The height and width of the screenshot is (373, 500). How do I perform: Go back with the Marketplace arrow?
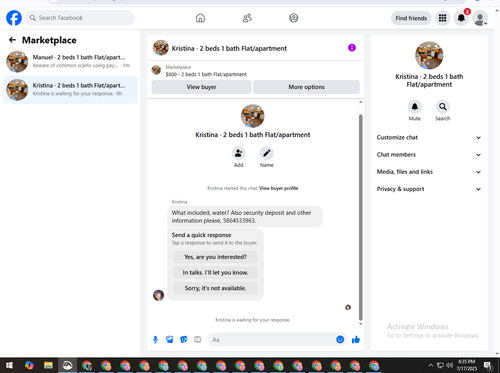point(13,40)
